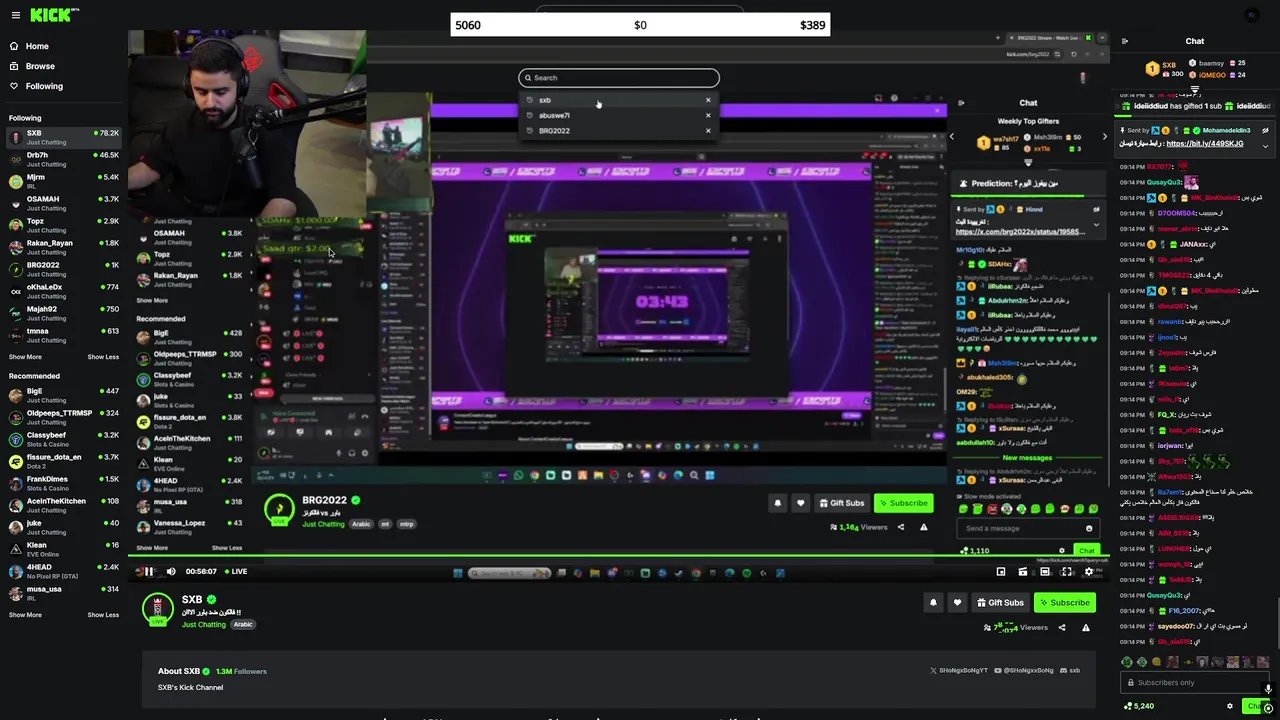Click SXB Subscribe button

[x=1064, y=602]
